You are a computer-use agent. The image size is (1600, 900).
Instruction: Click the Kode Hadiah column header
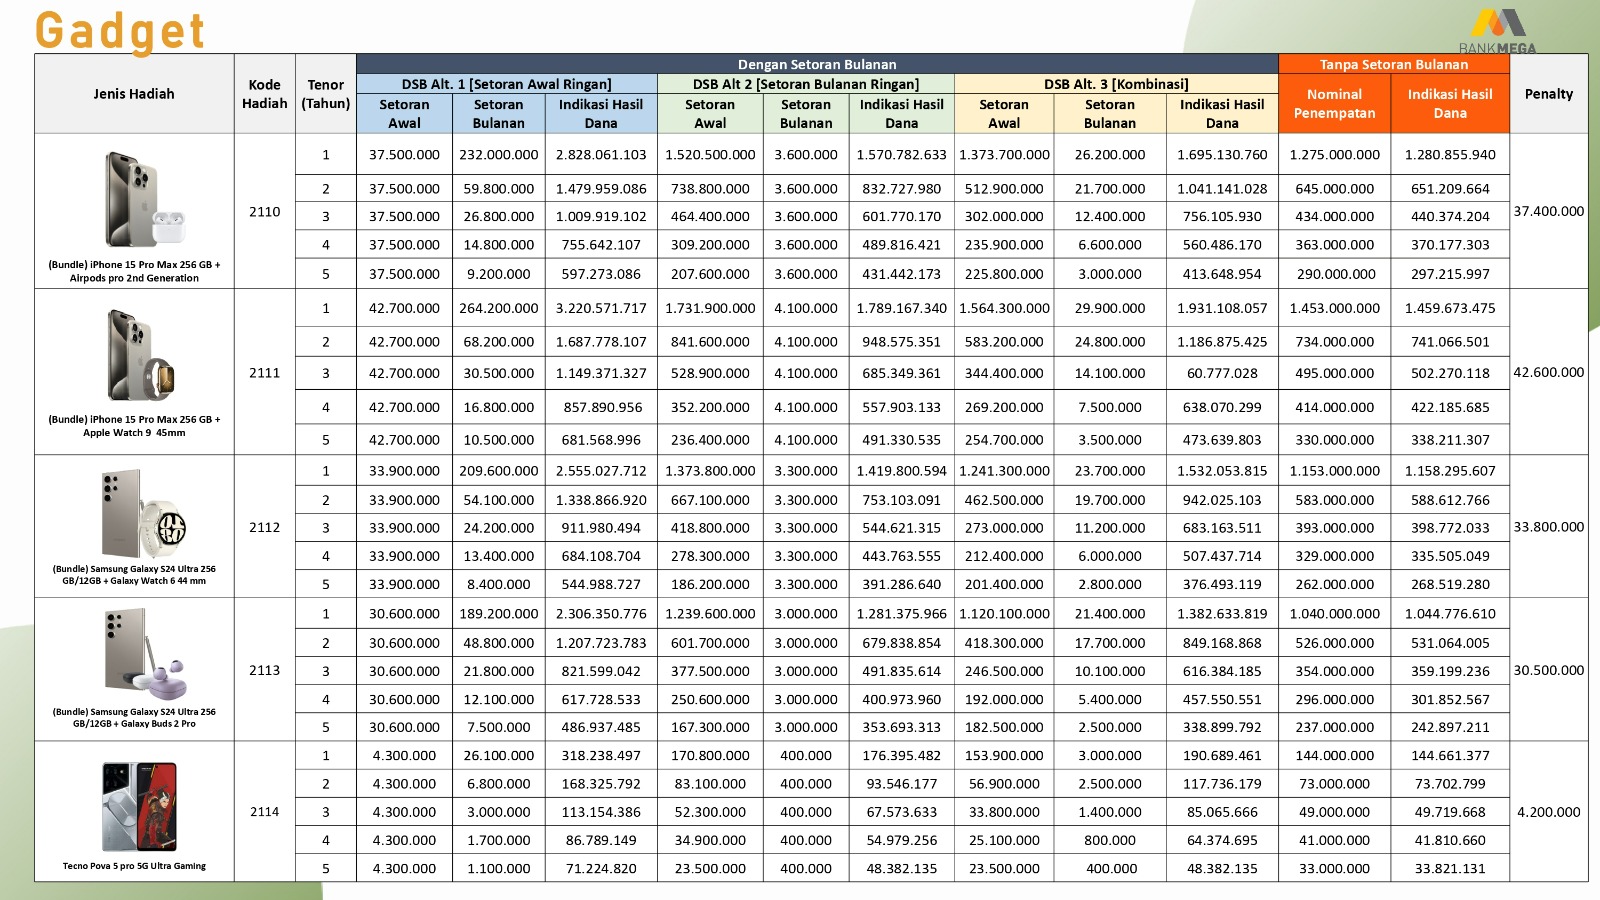[264, 94]
